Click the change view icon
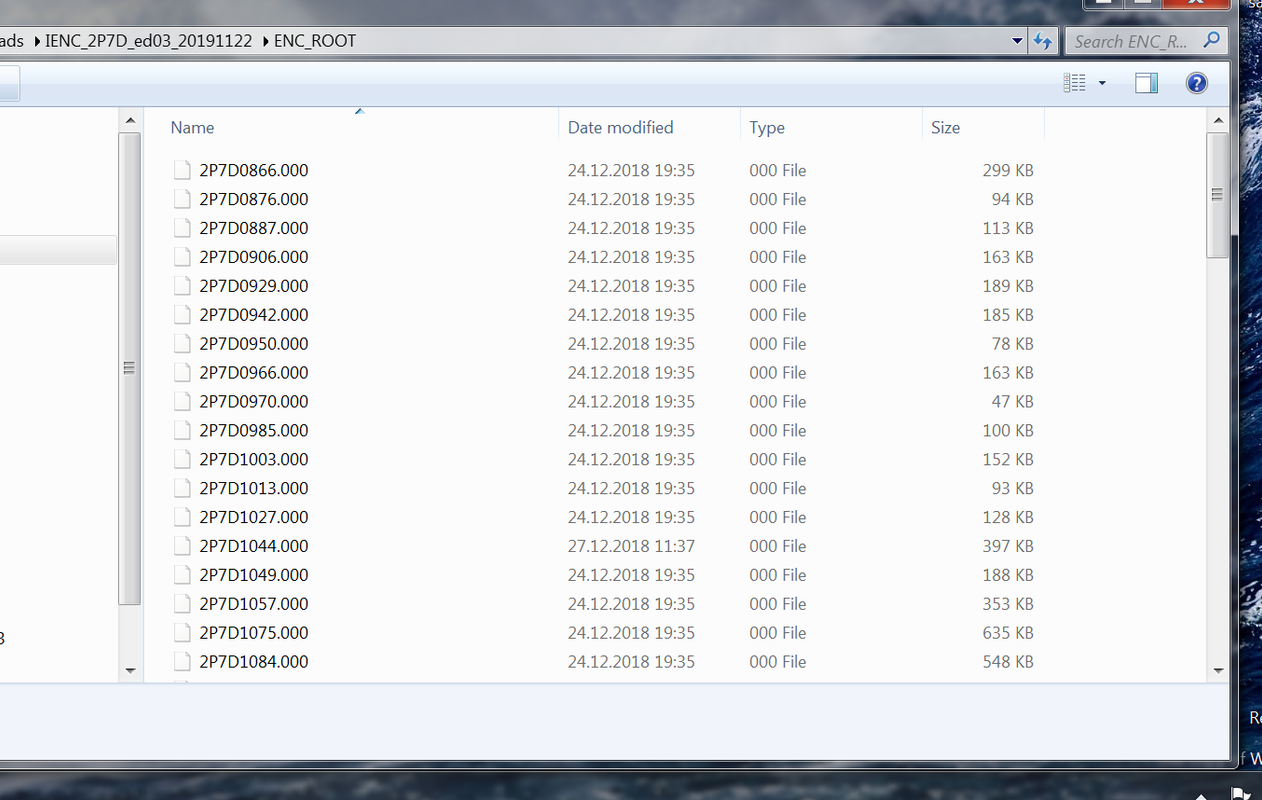This screenshot has height=800, width=1262. (1075, 83)
